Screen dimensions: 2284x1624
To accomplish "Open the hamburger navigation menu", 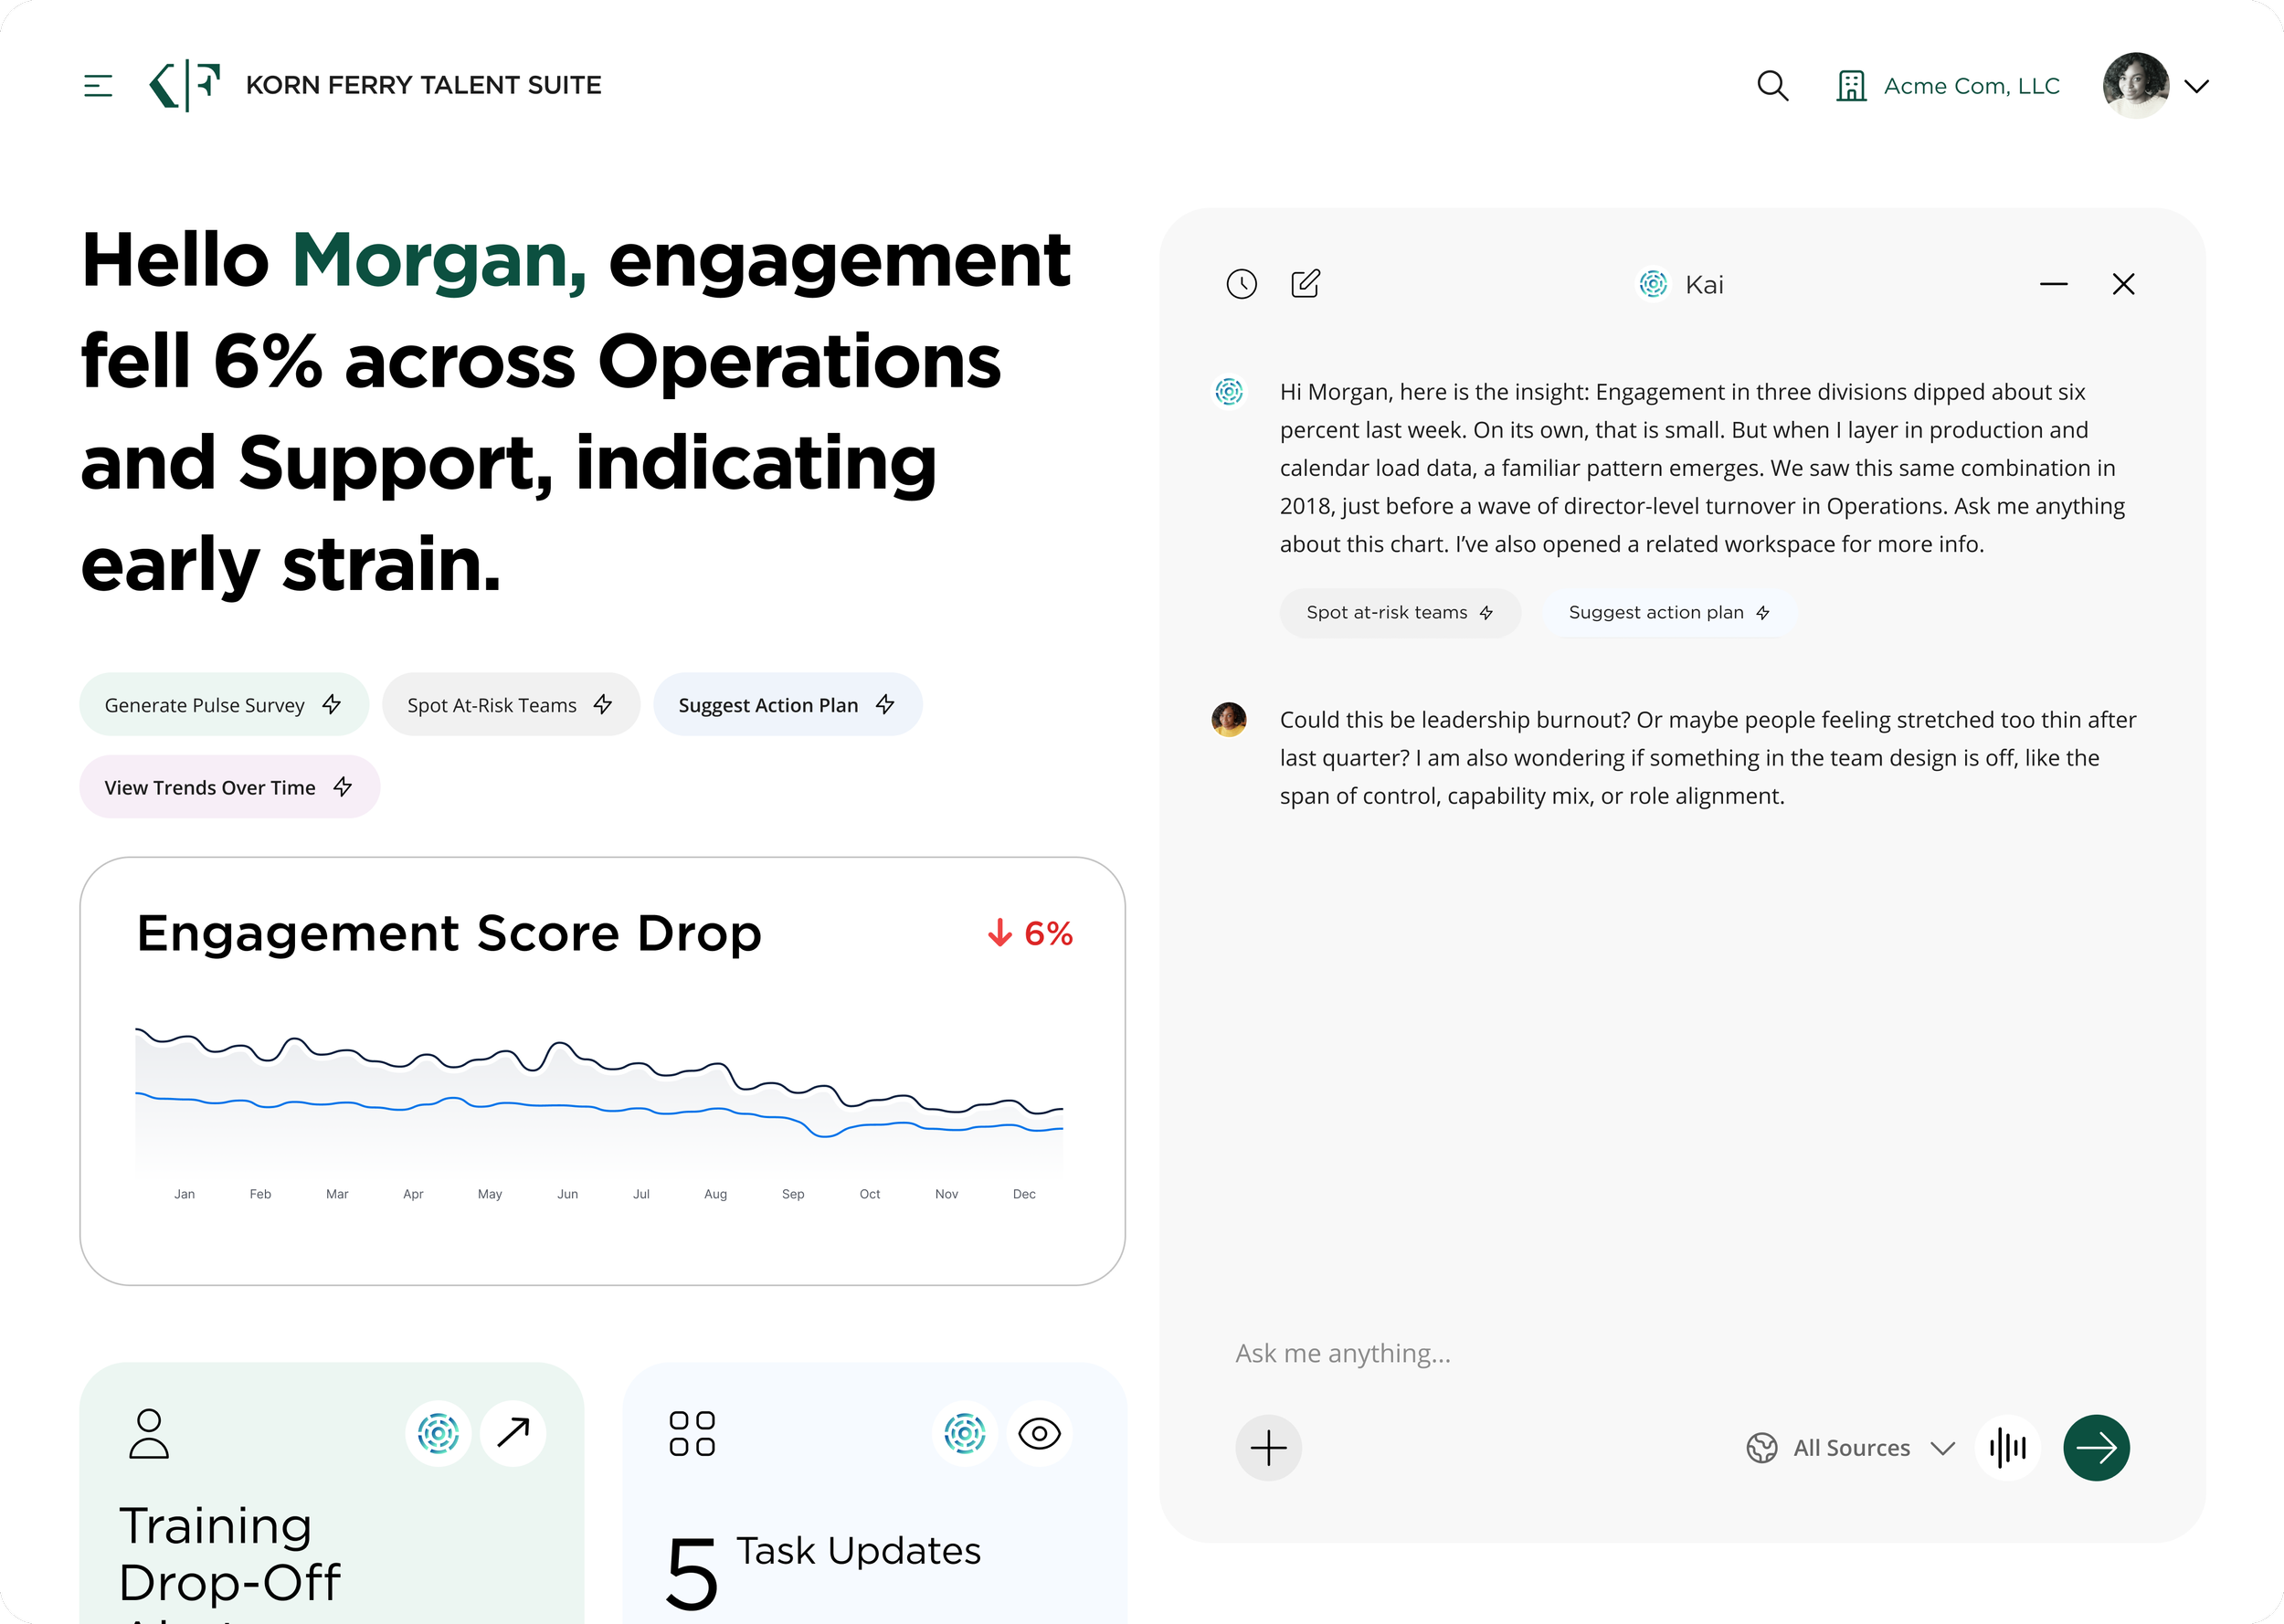I will pyautogui.click(x=98, y=85).
